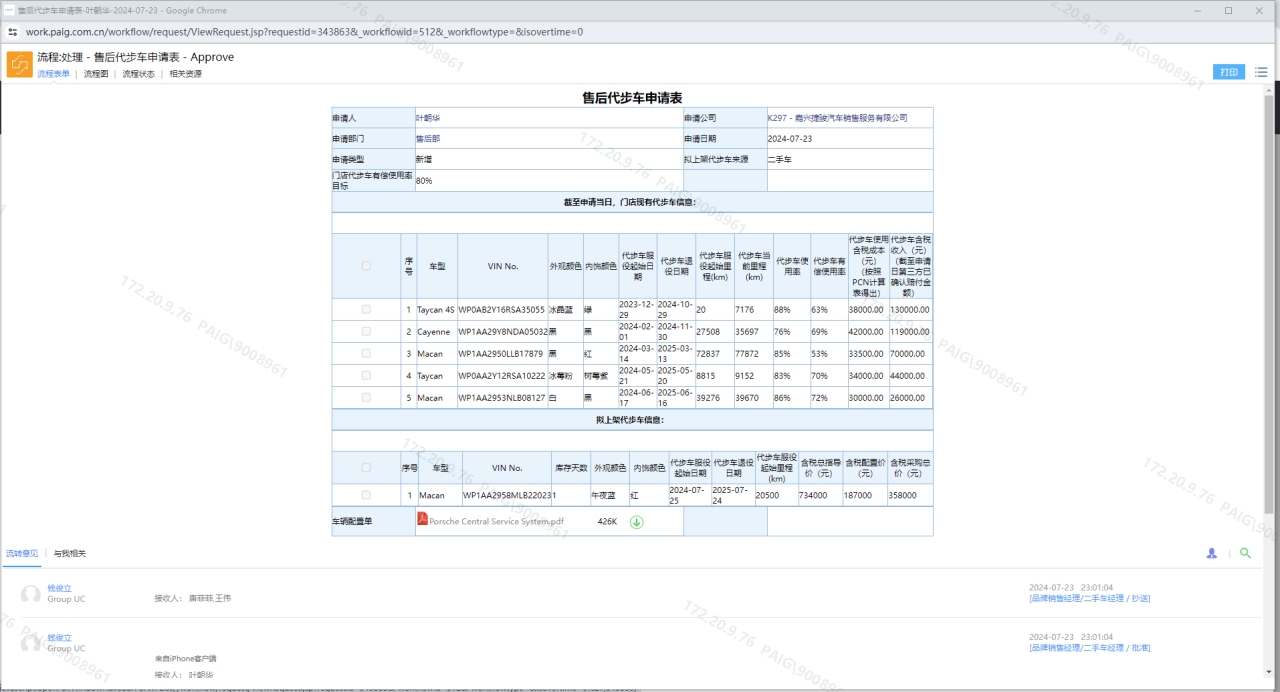
Task: Click the red PDF file icon
Action: 422,519
